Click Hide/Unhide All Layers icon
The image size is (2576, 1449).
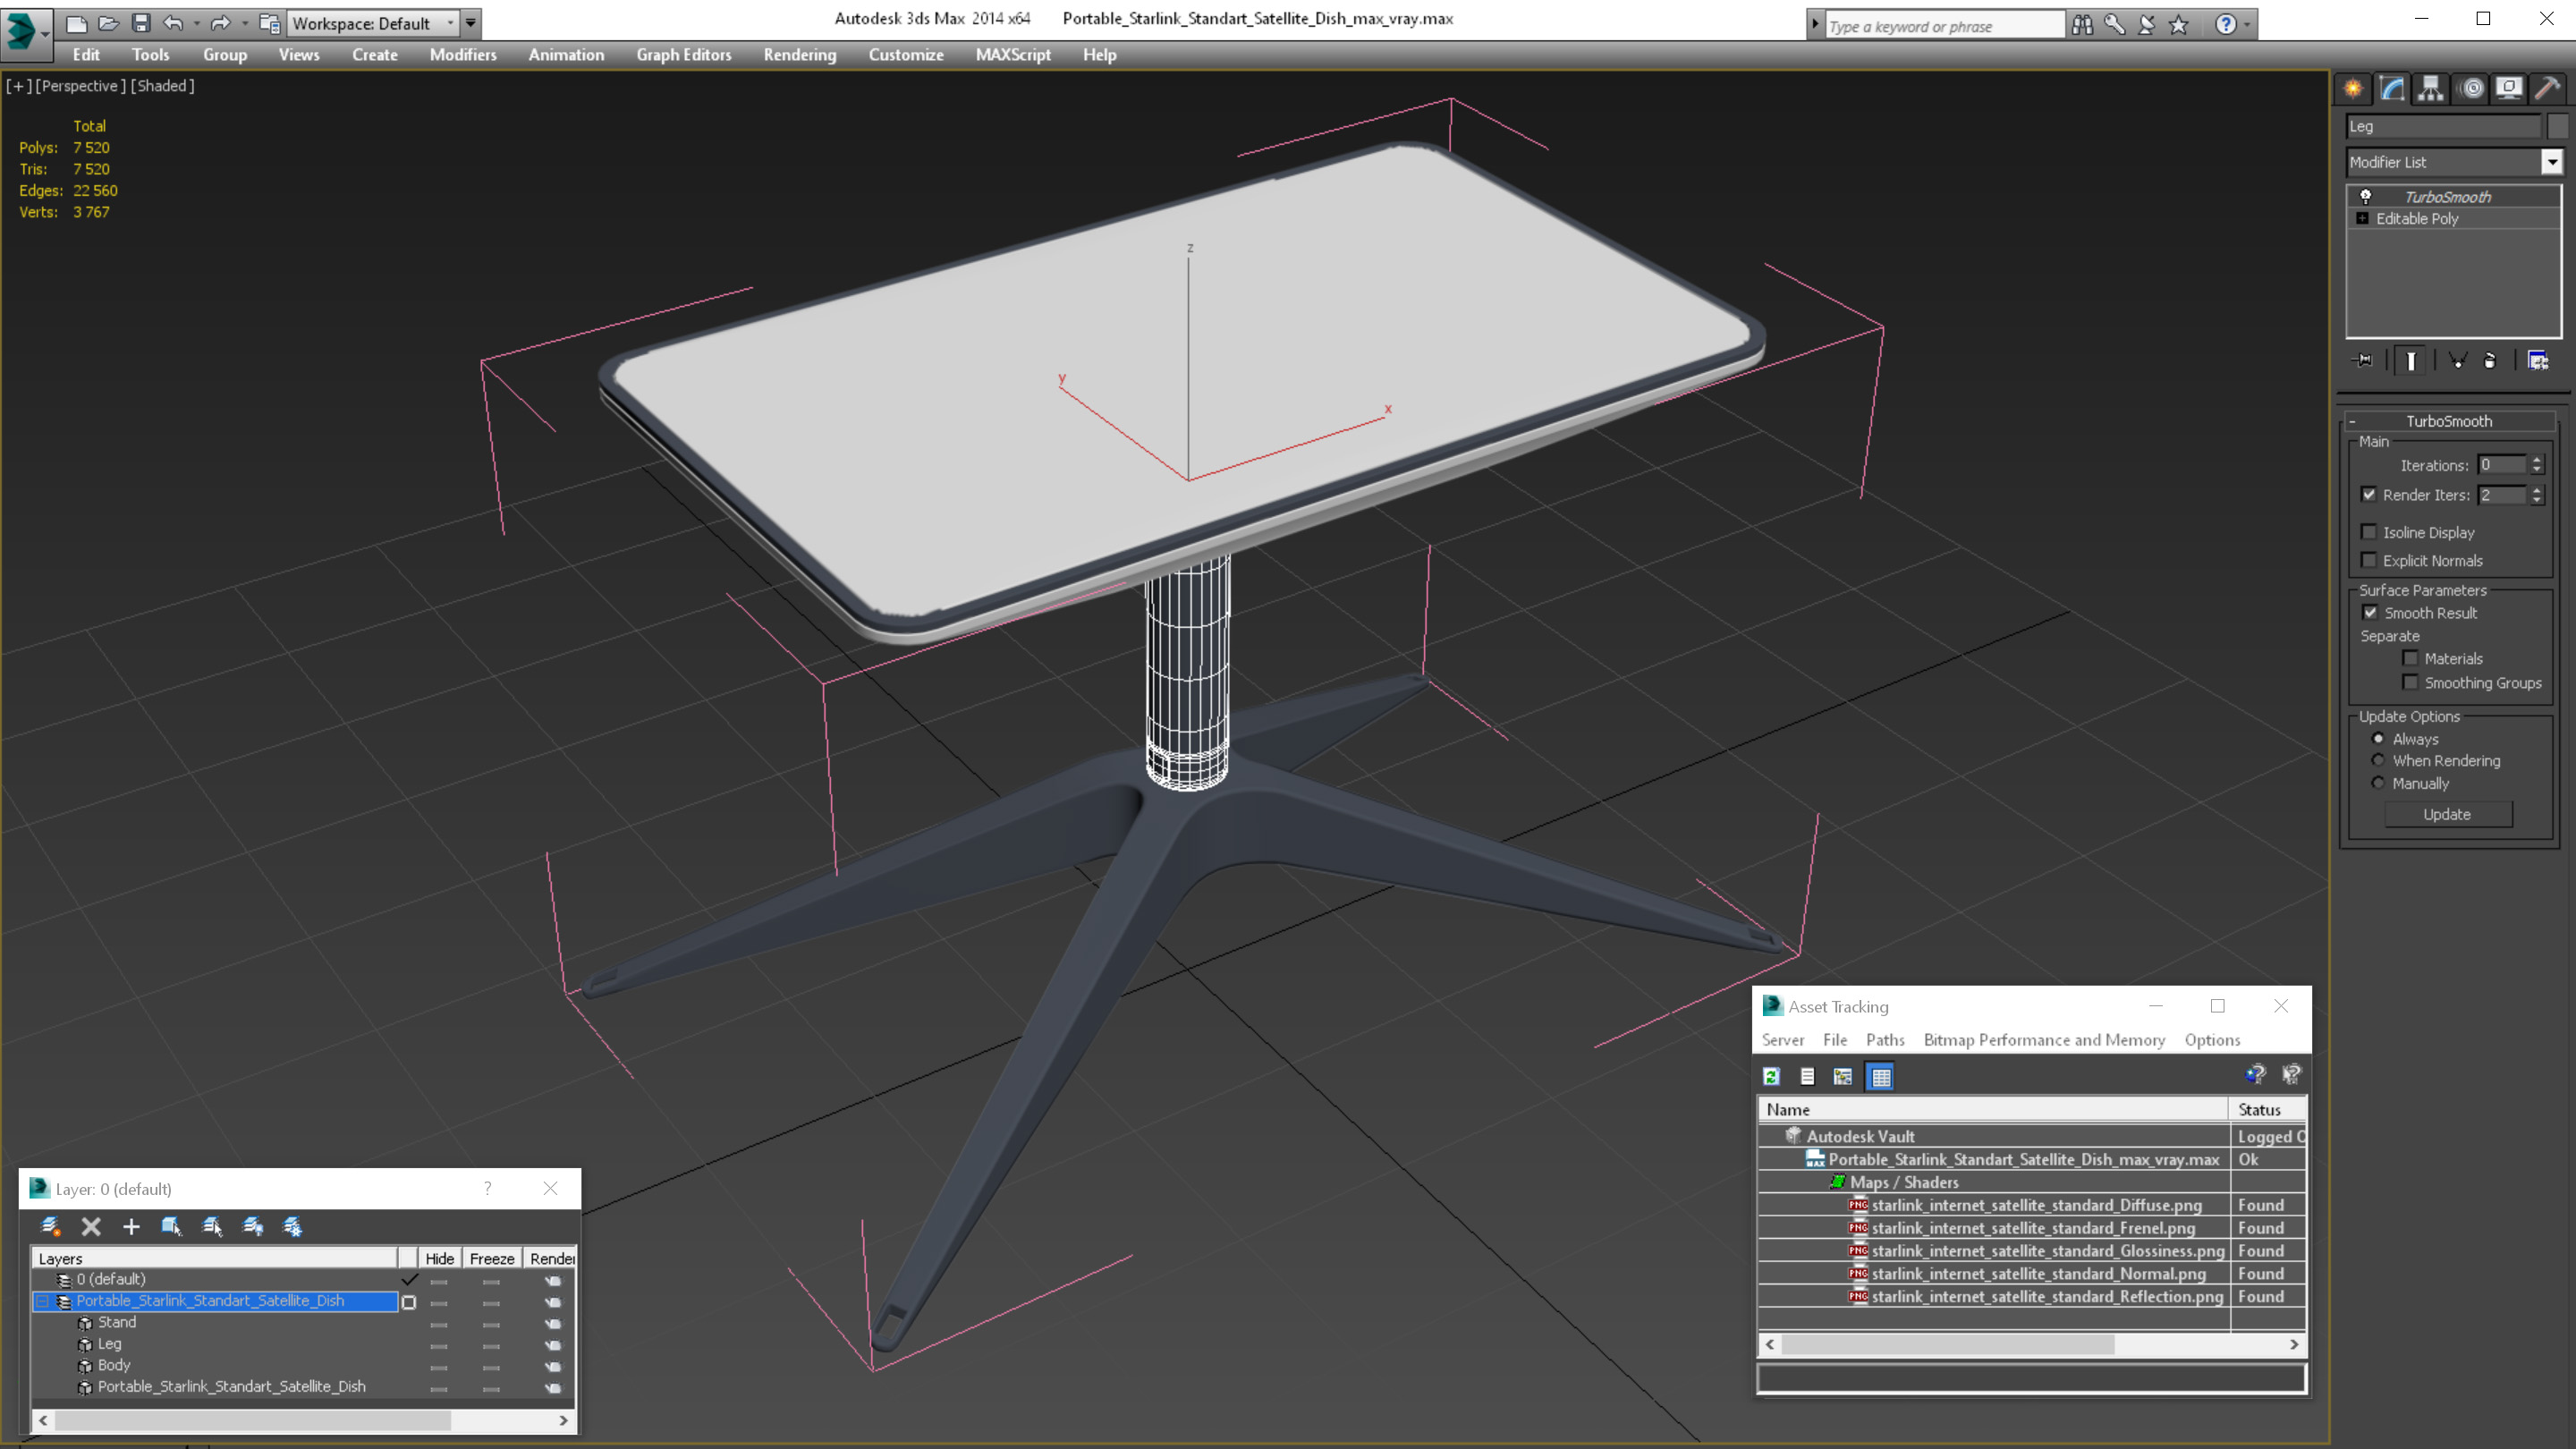tap(253, 1226)
